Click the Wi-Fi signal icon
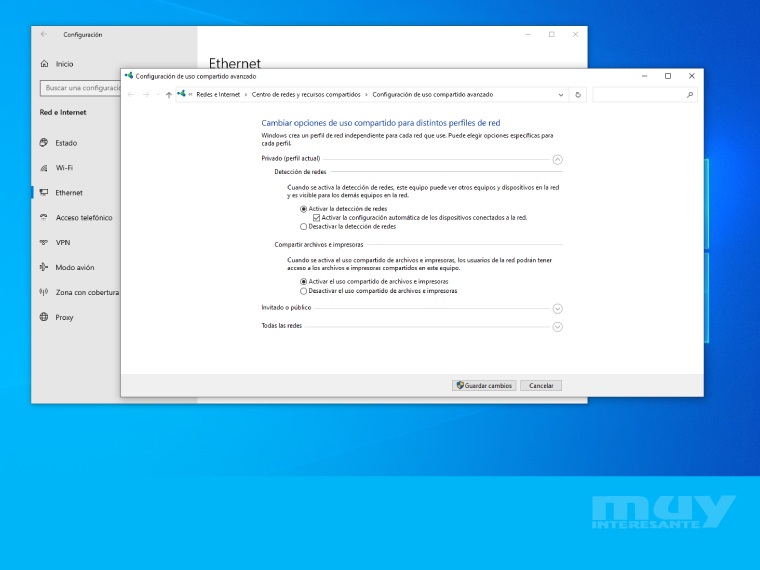This screenshot has width=760, height=570. pos(44,168)
